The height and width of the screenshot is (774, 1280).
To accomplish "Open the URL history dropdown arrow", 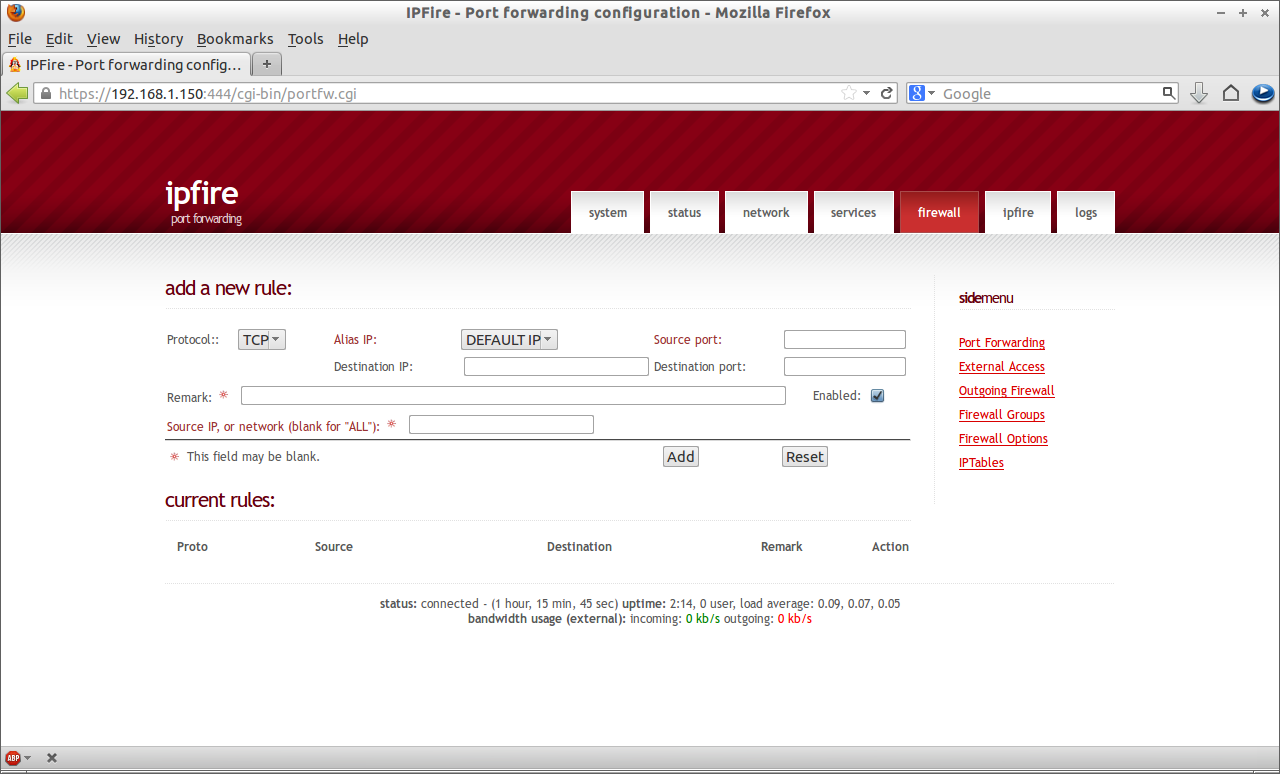I will (x=867, y=93).
